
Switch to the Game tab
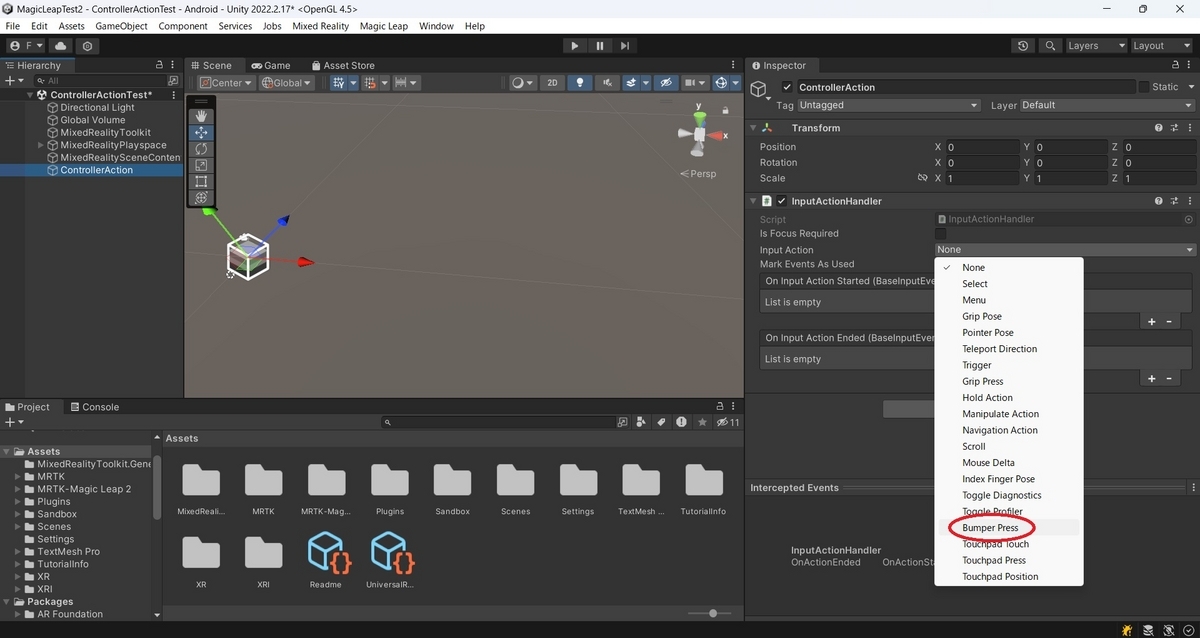(270, 66)
